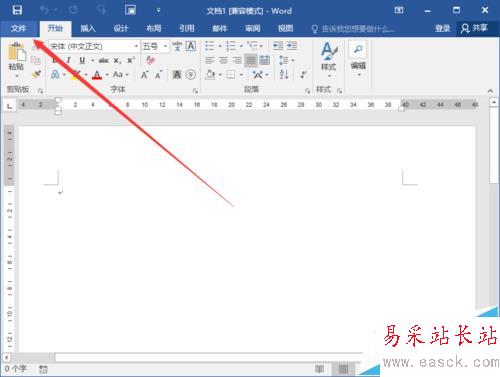Click the Paste clipboard icon
Screen dimensions: 500x377
16,52
